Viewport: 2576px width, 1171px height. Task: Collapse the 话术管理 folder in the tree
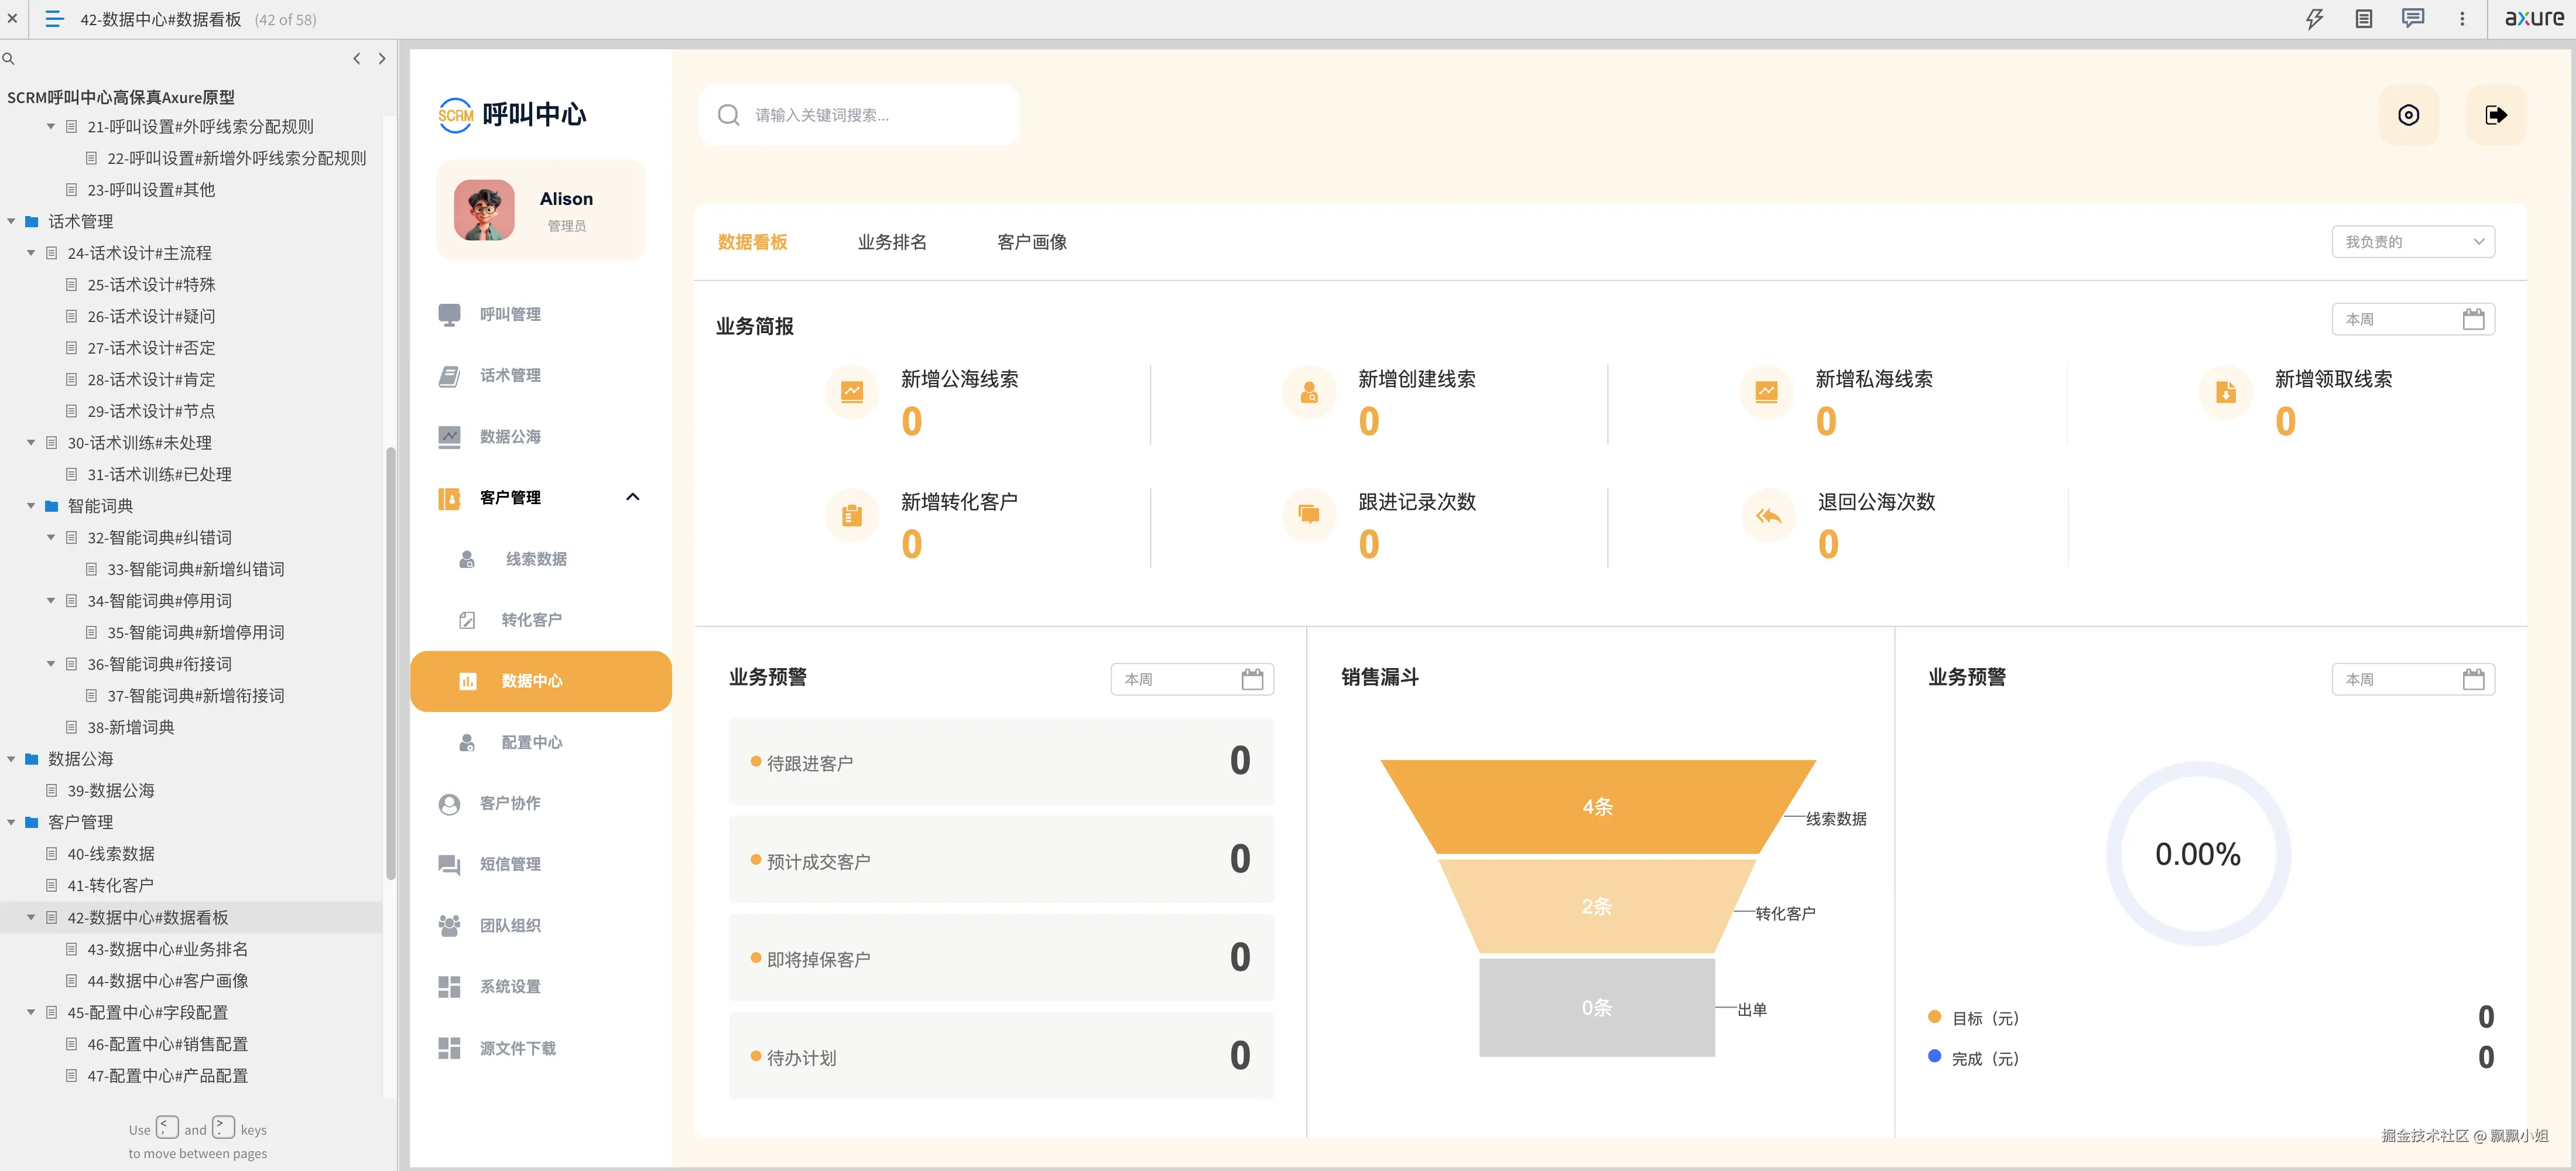coord(12,222)
